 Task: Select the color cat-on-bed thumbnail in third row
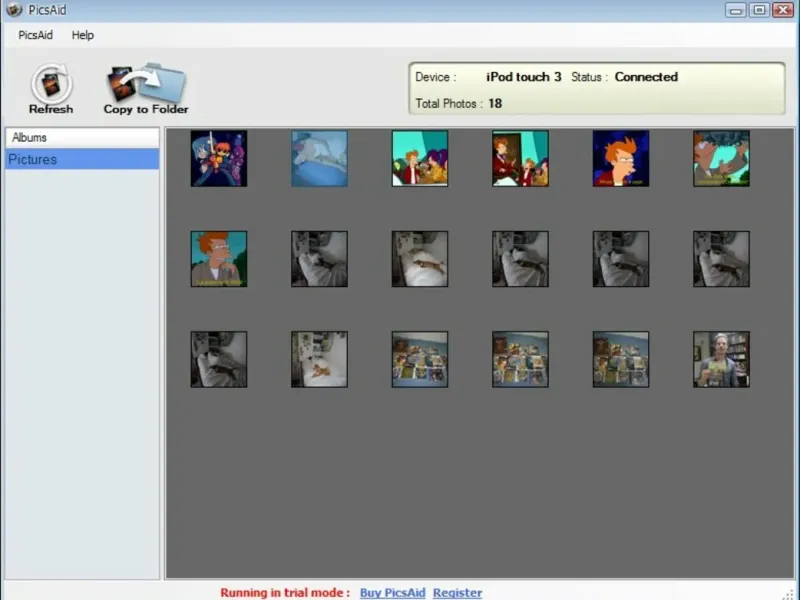[x=319, y=359]
